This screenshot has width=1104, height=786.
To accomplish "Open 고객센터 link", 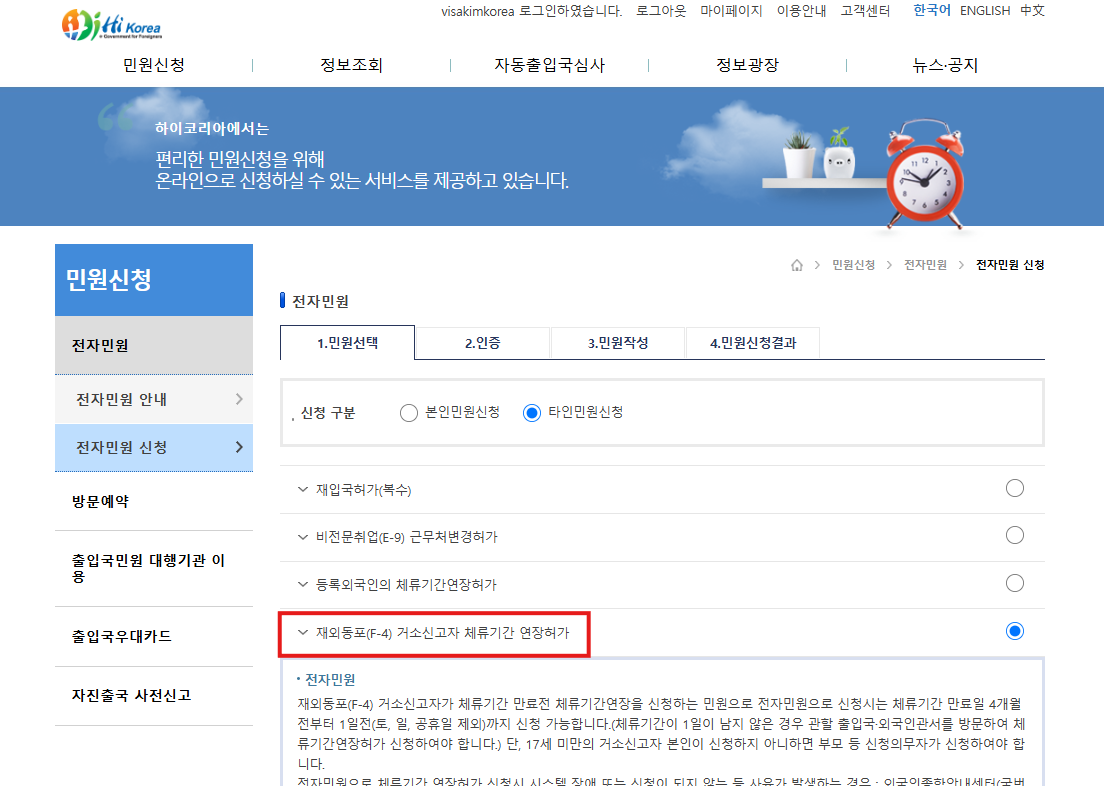I will [x=865, y=11].
